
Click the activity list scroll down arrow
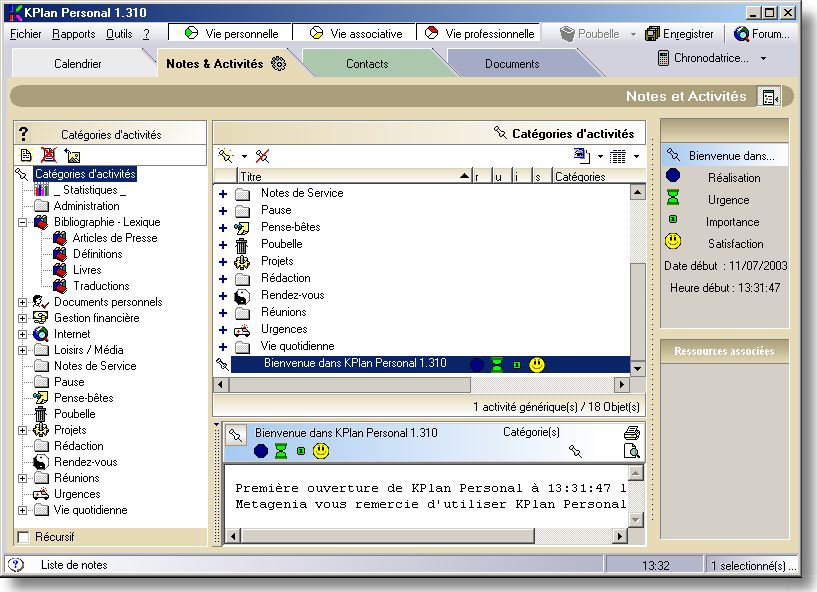pyautogui.click(x=637, y=368)
